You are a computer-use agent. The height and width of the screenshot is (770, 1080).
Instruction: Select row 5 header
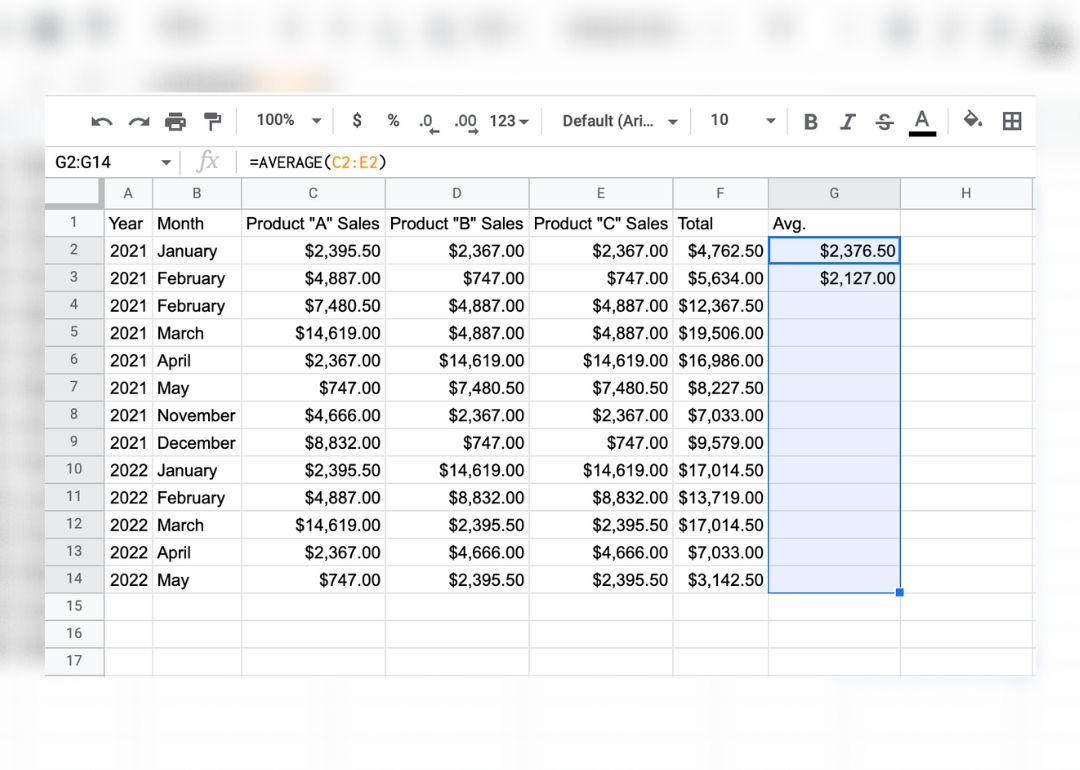(x=74, y=333)
